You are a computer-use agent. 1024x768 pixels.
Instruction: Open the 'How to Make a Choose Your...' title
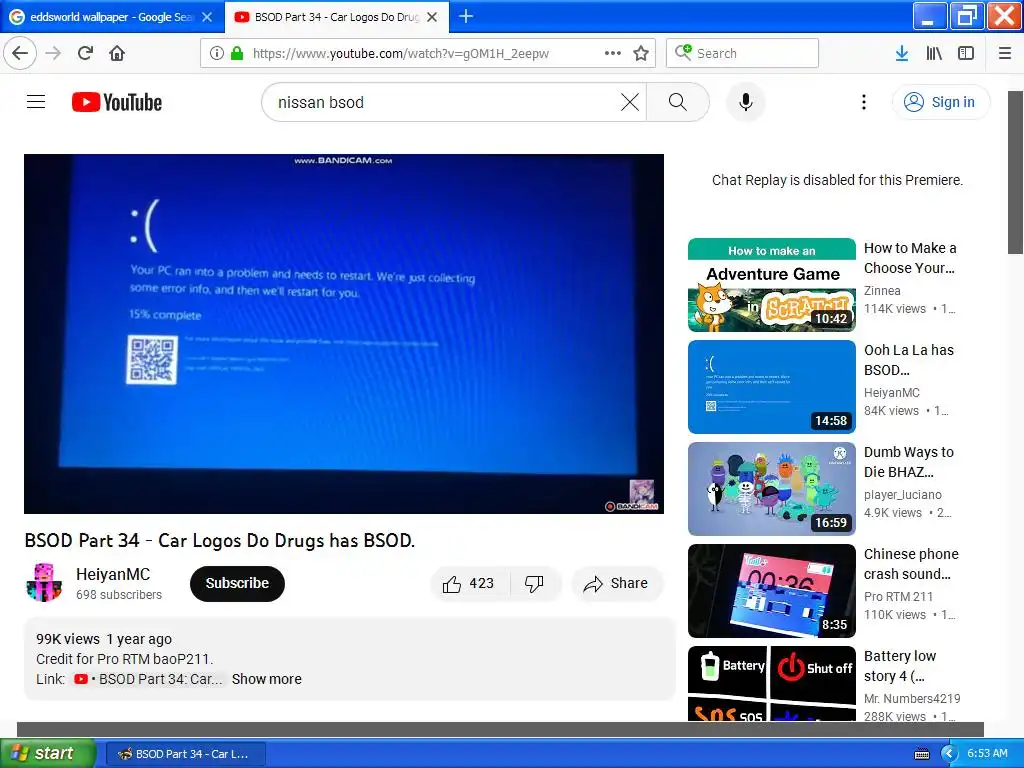tap(910, 258)
